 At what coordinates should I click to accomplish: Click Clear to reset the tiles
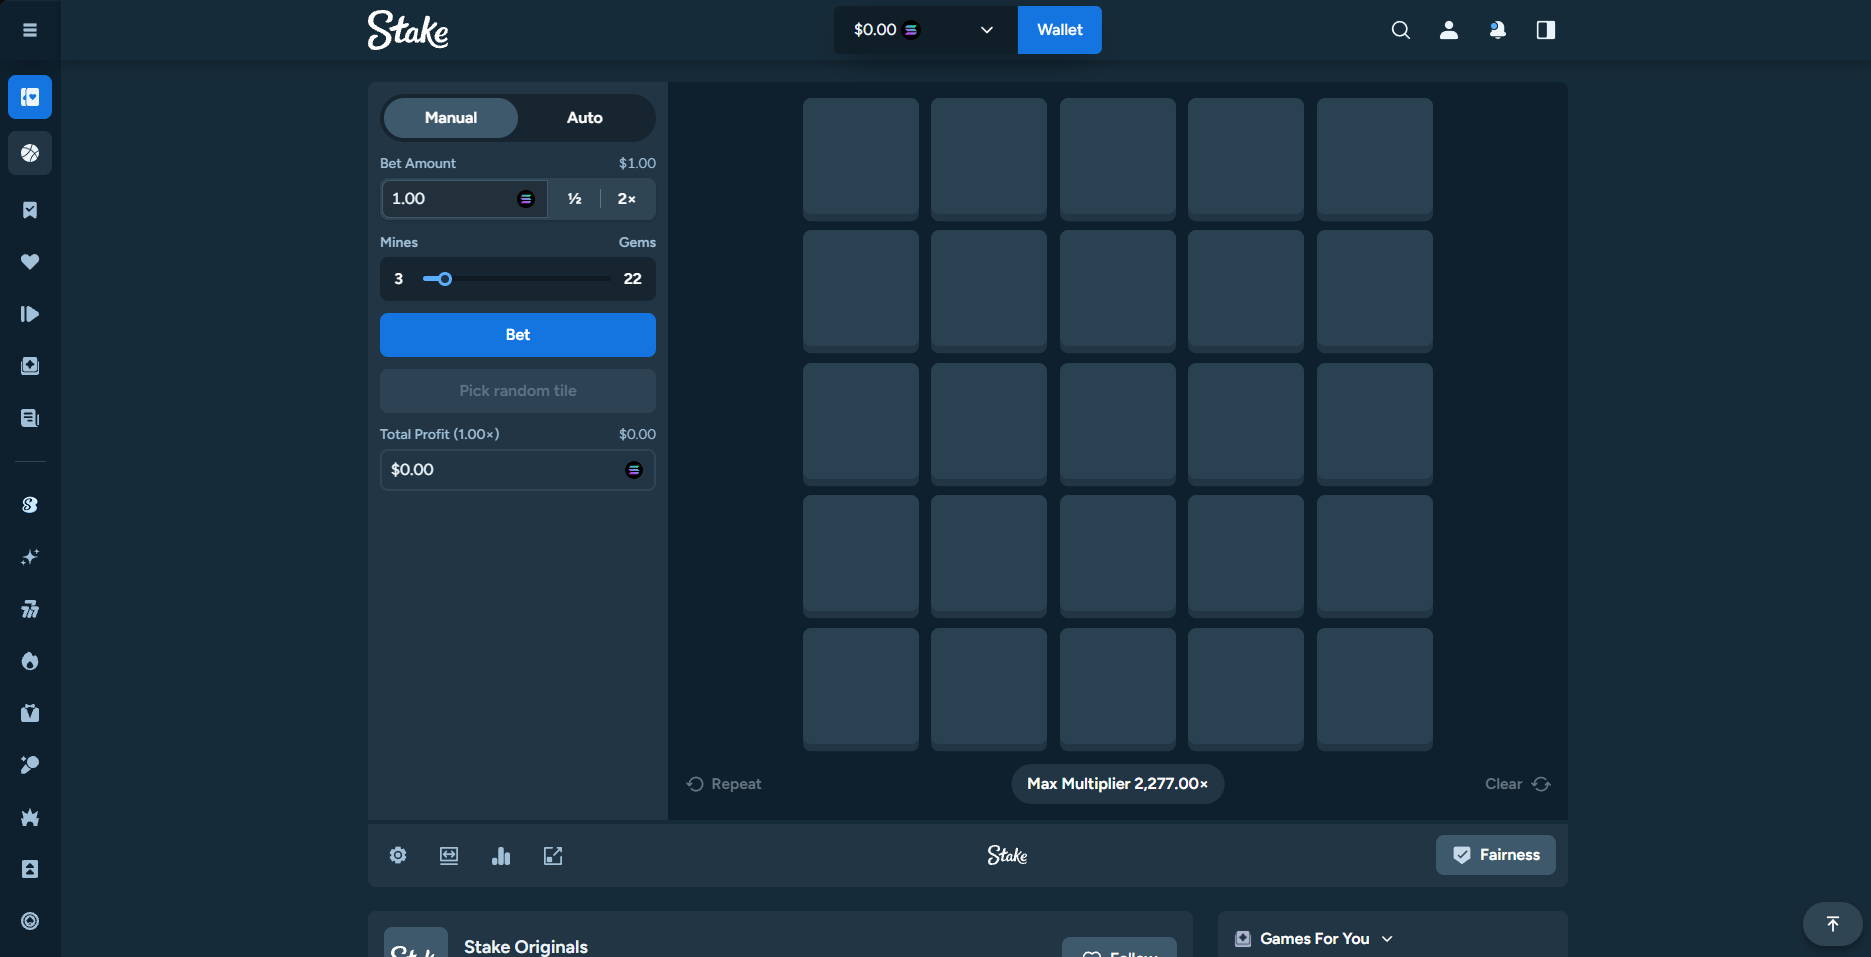pyautogui.click(x=1517, y=784)
